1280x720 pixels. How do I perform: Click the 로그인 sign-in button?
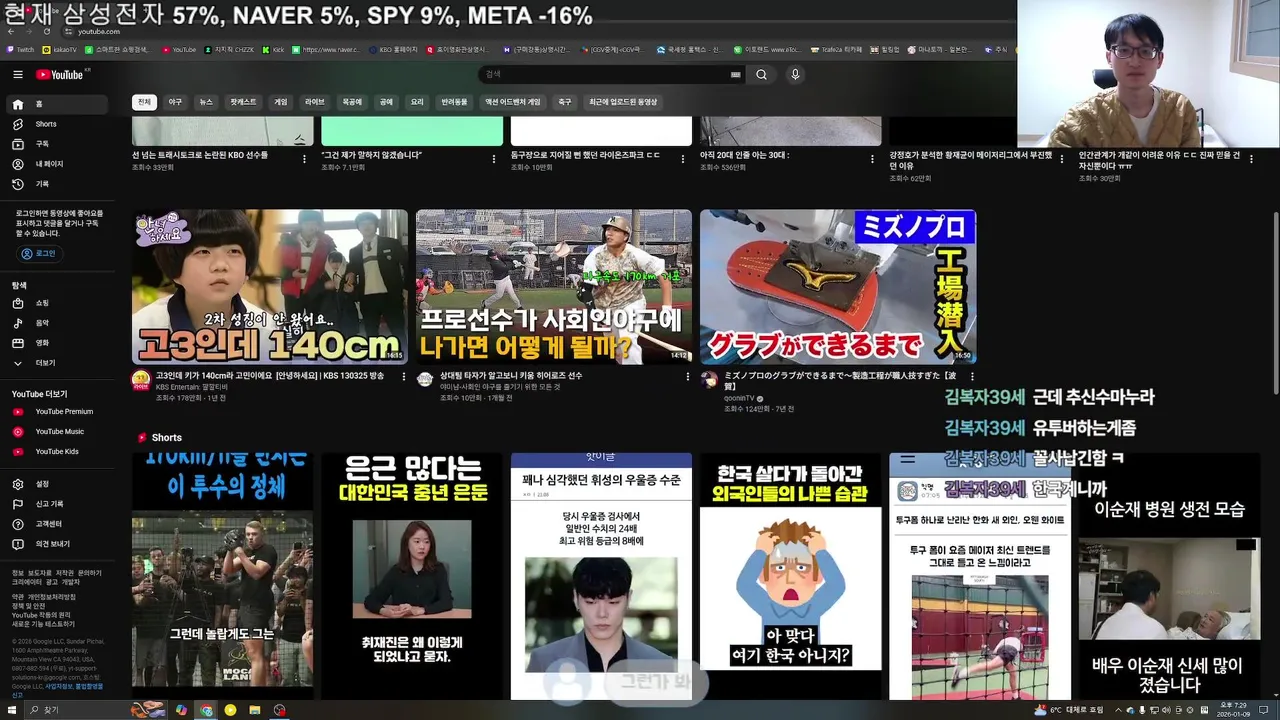[x=39, y=254]
